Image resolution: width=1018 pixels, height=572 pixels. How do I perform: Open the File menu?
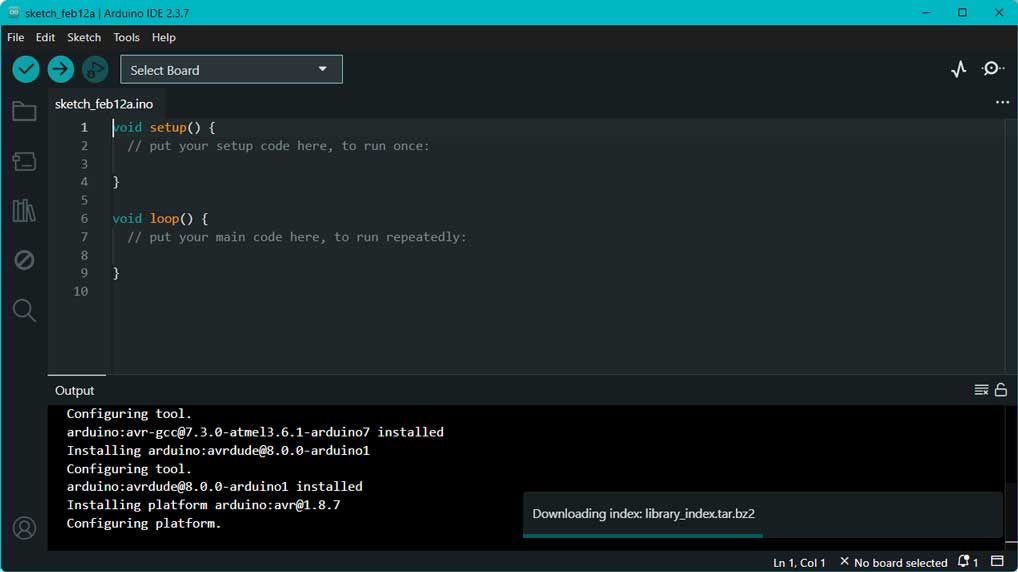pyautogui.click(x=16, y=38)
